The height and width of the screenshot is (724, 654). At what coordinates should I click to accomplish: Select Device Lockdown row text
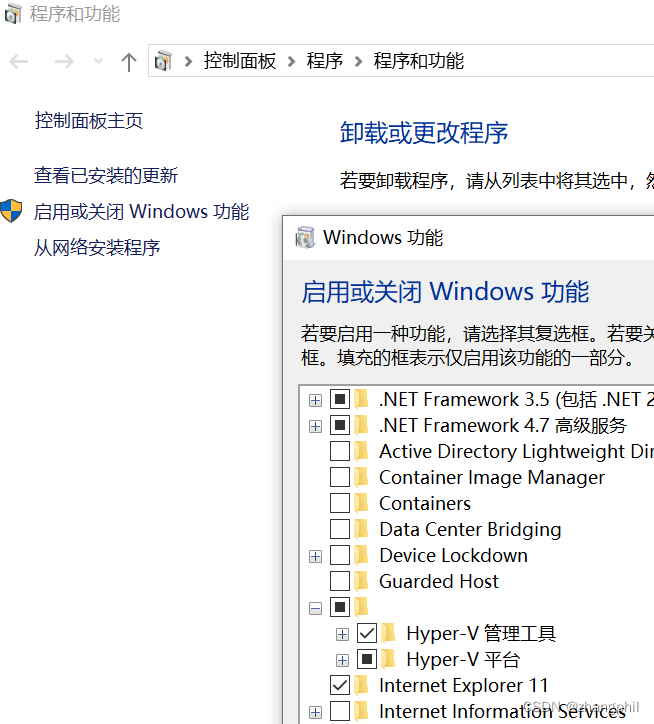point(453,555)
